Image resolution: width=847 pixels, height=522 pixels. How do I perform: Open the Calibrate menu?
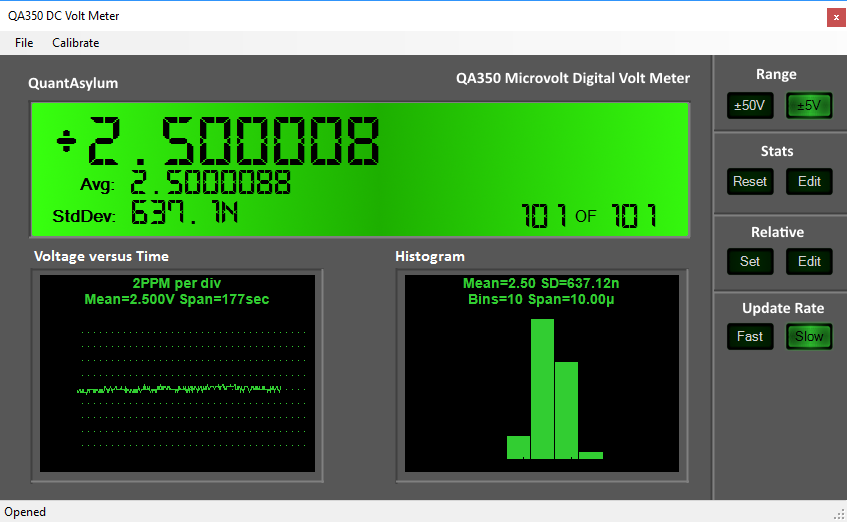pyautogui.click(x=76, y=43)
